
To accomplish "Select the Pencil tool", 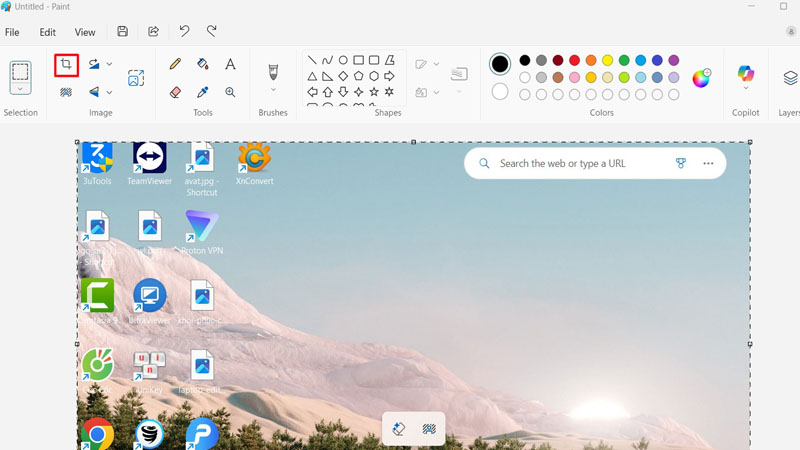I will pyautogui.click(x=175, y=64).
